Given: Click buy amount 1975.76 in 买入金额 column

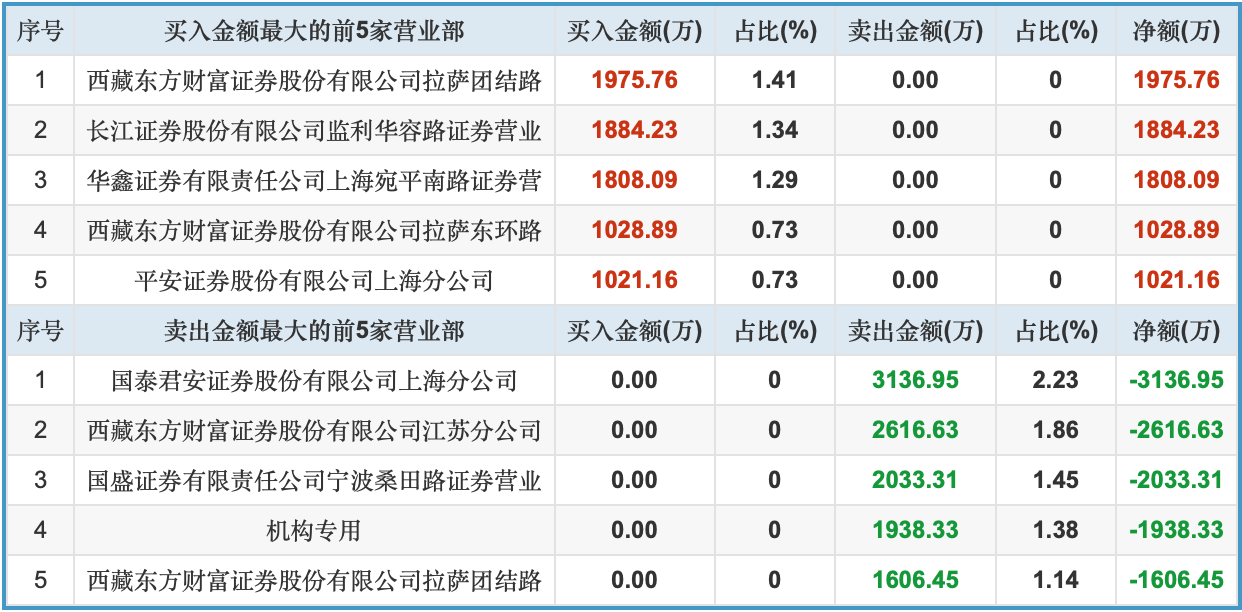Looking at the screenshot, I should point(634,80).
